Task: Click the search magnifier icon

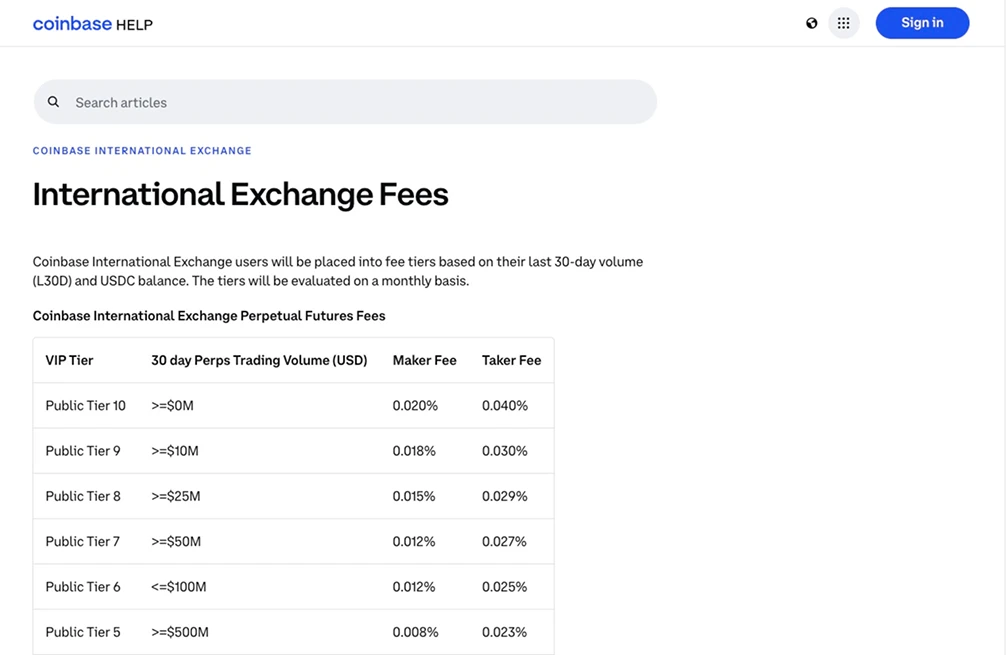Action: tap(53, 101)
